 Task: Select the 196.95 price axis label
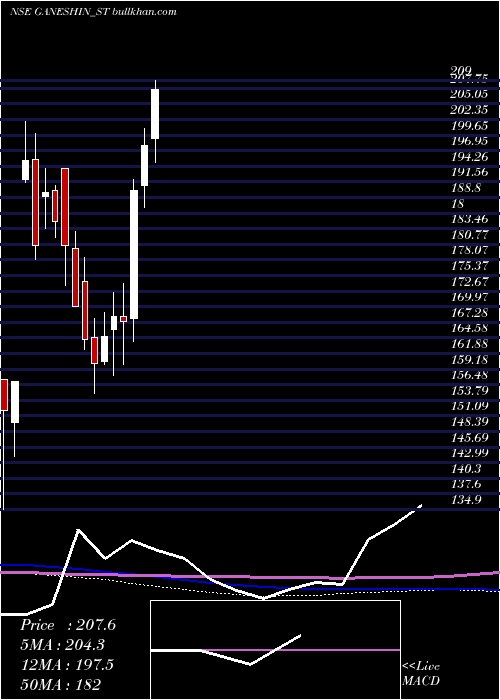pyautogui.click(x=469, y=141)
